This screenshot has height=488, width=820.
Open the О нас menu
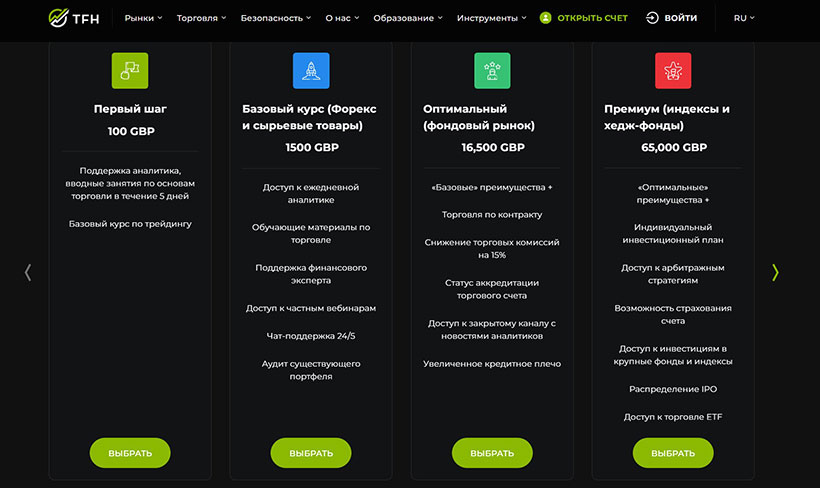point(342,18)
